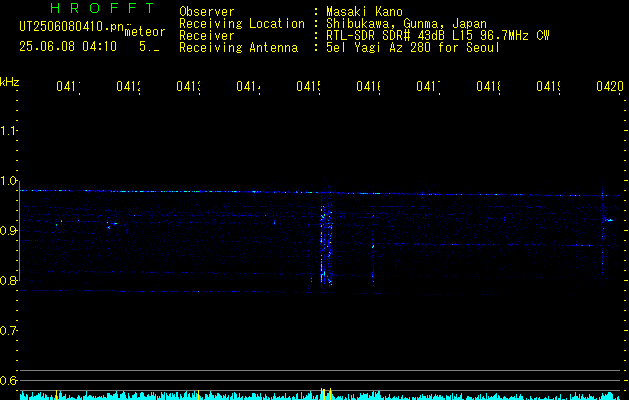This screenshot has width=629, height=400.
Task: Click Shibukawa, Gunma, Japan location text
Action: (x=406, y=23)
